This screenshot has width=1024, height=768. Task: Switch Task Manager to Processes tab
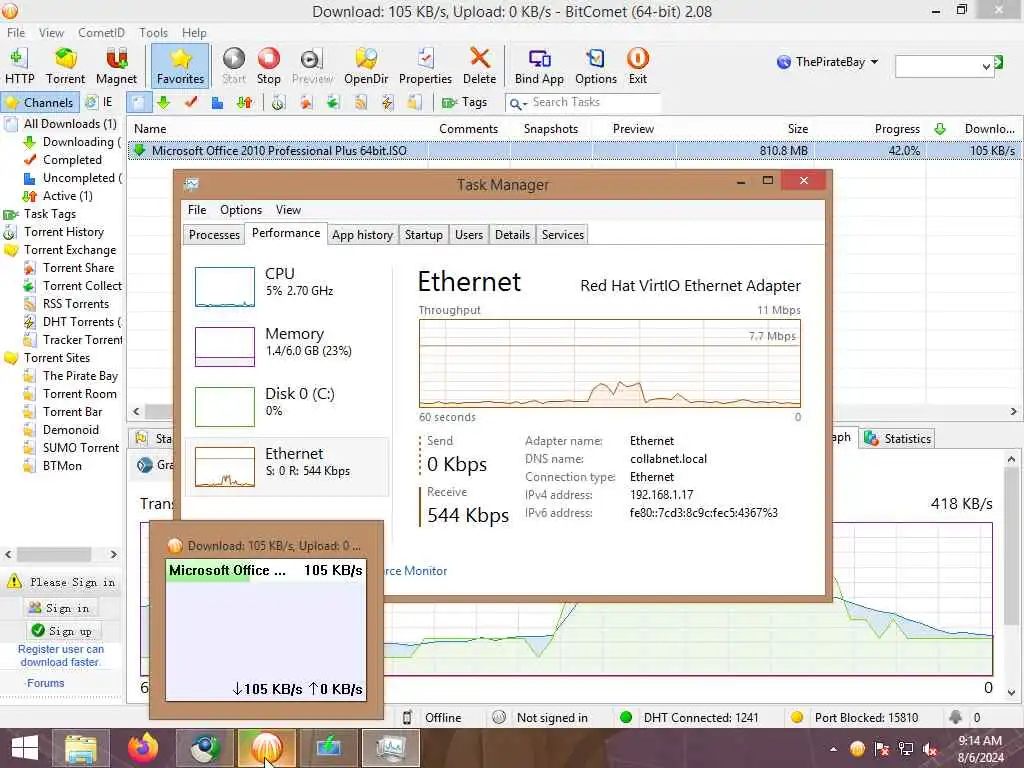click(x=214, y=235)
